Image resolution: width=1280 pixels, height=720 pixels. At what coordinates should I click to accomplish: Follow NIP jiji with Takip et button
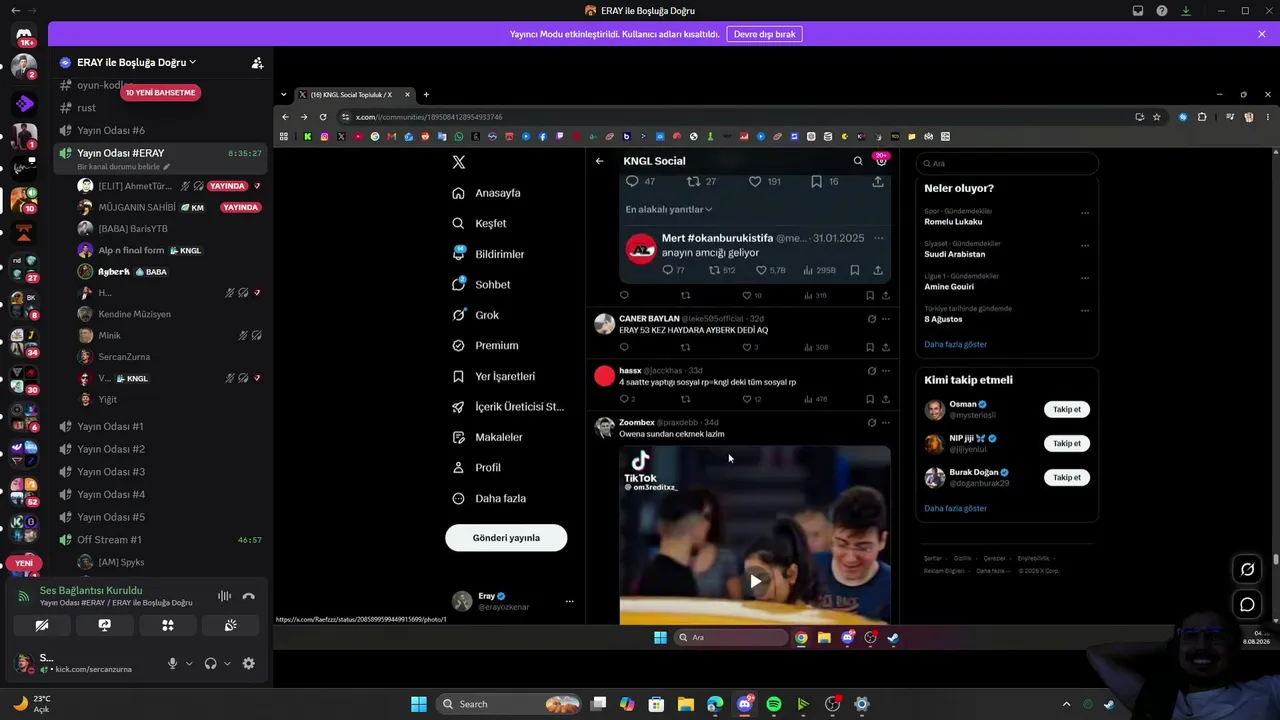1067,443
